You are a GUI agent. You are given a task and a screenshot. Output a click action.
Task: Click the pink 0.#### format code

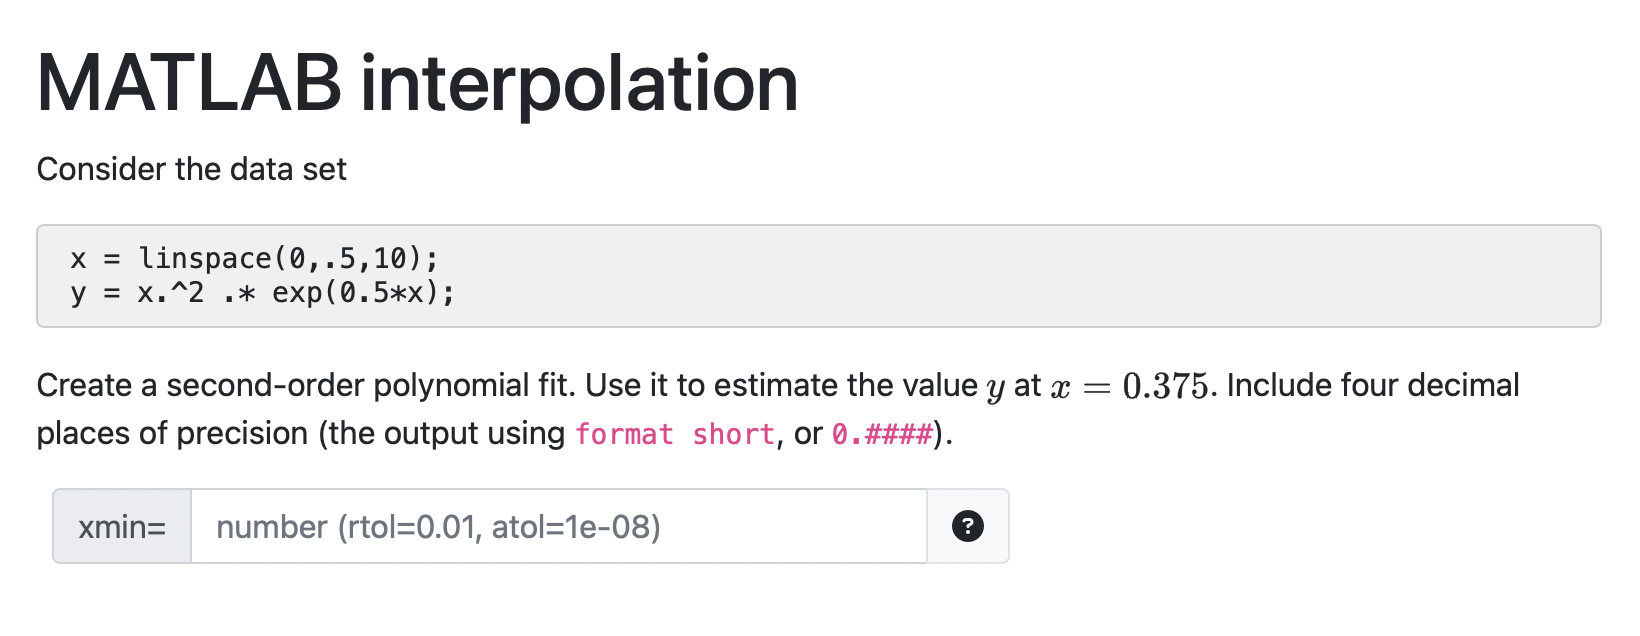882,434
